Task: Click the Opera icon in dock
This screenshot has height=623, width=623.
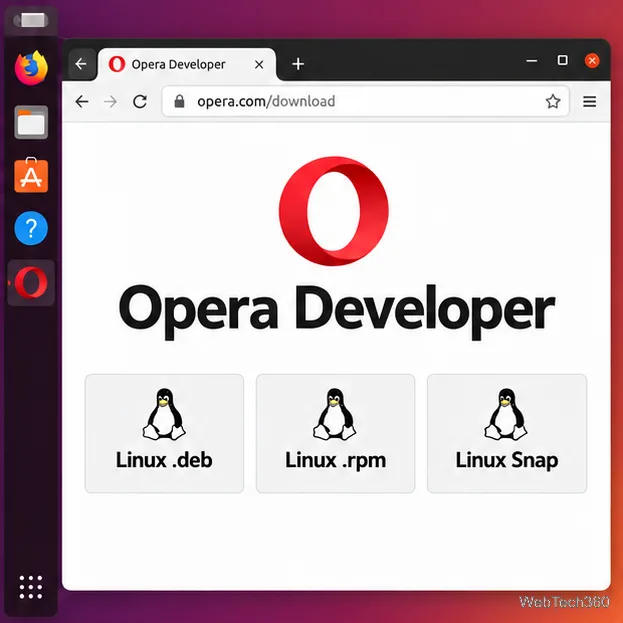Action: coord(31,282)
